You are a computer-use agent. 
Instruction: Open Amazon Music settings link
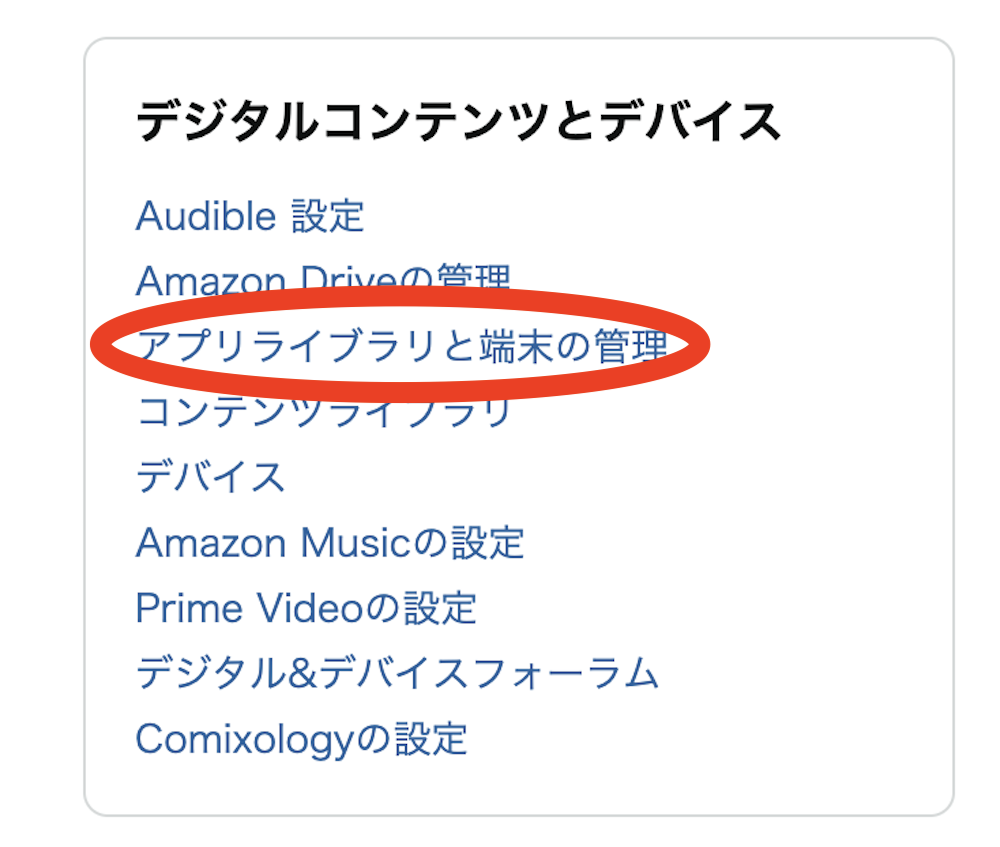(x=330, y=543)
